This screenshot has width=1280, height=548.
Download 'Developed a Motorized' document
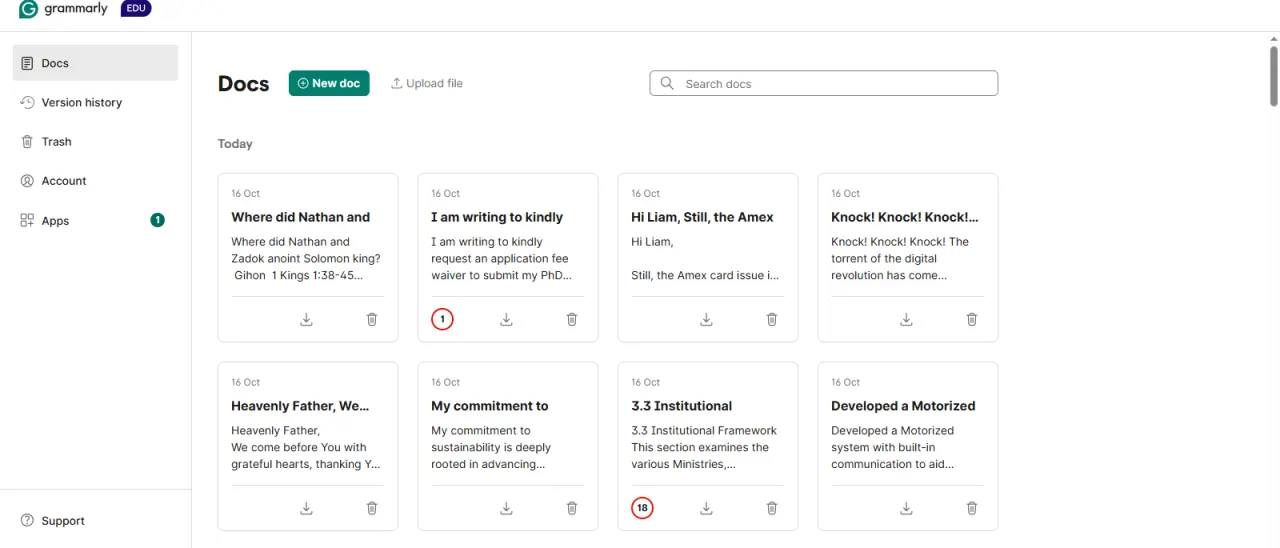[x=907, y=508]
